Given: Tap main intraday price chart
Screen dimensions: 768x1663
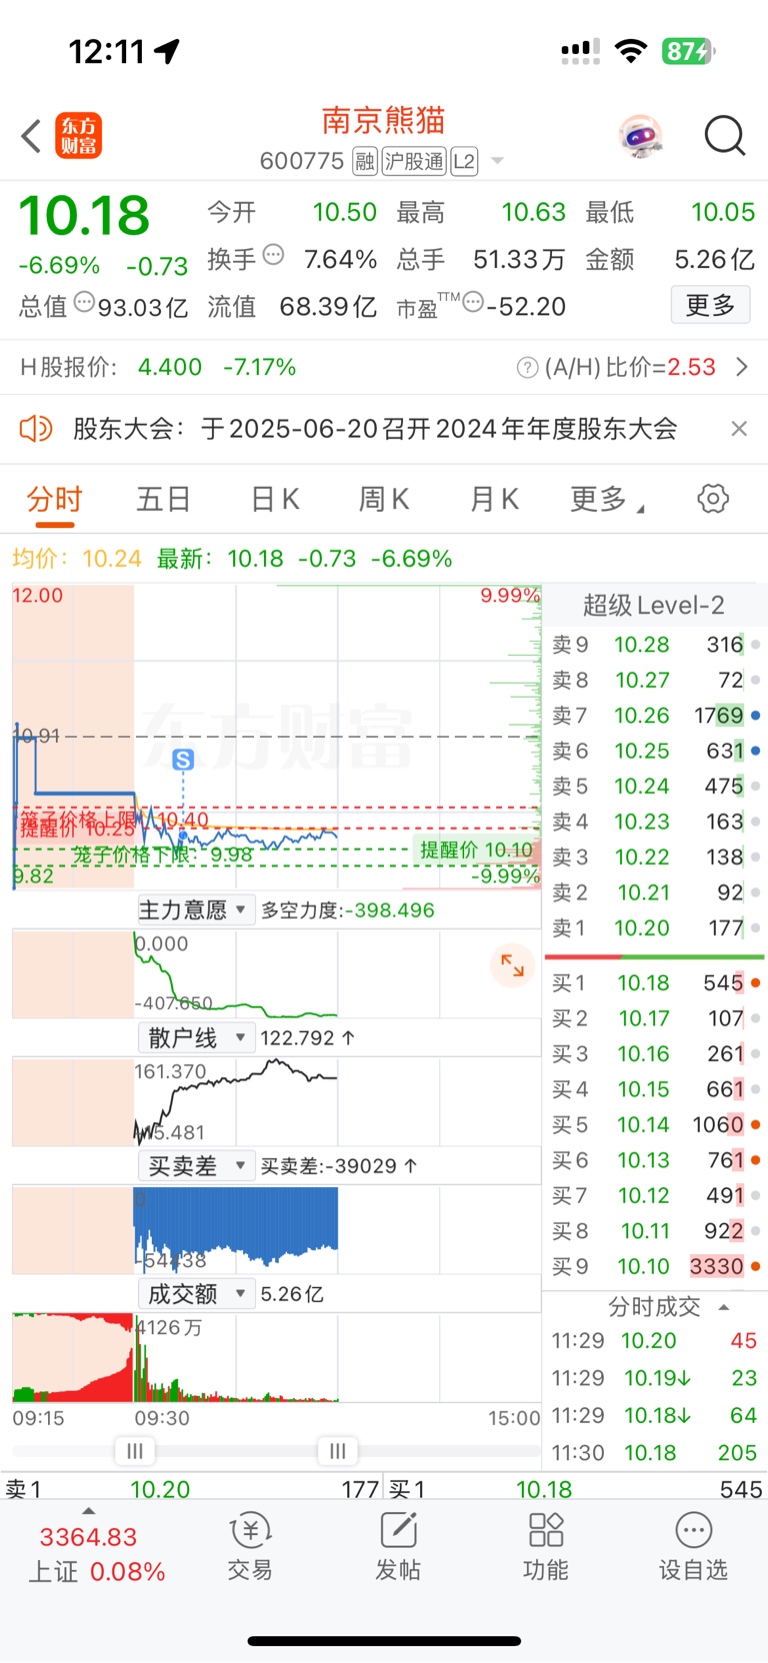Looking at the screenshot, I should point(276,736).
